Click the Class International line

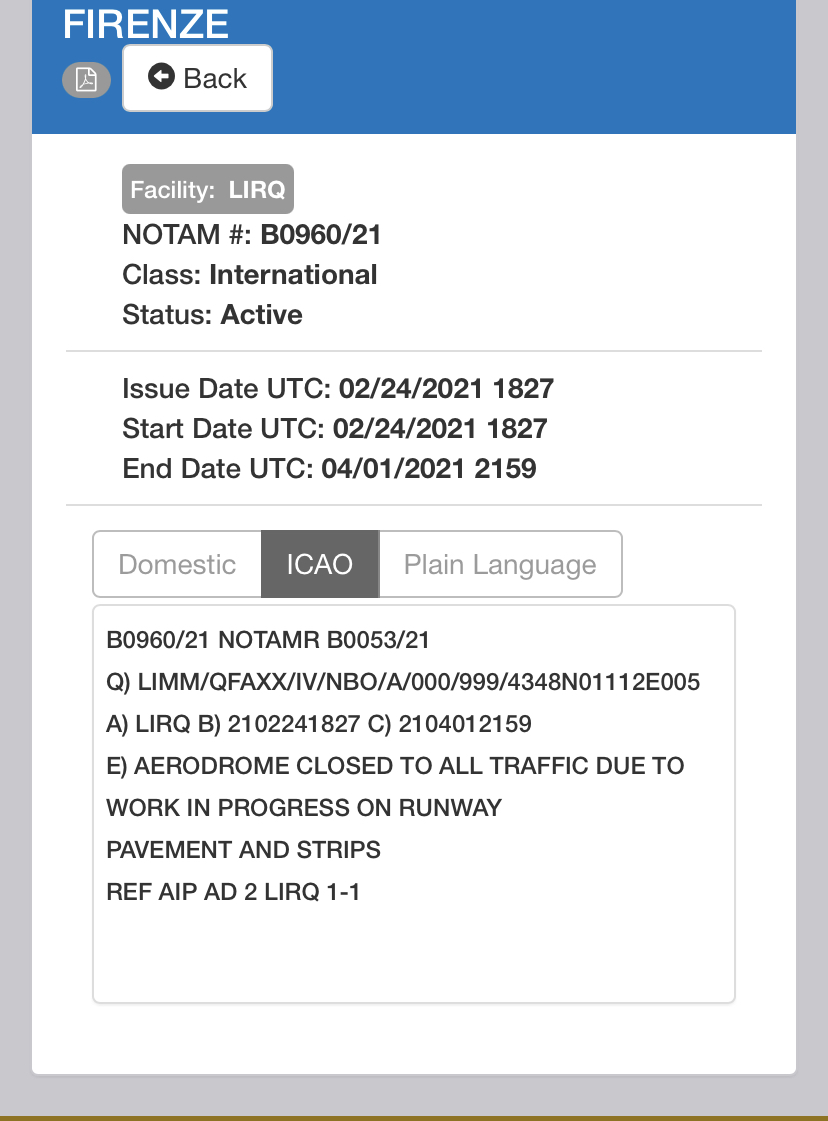coord(250,275)
